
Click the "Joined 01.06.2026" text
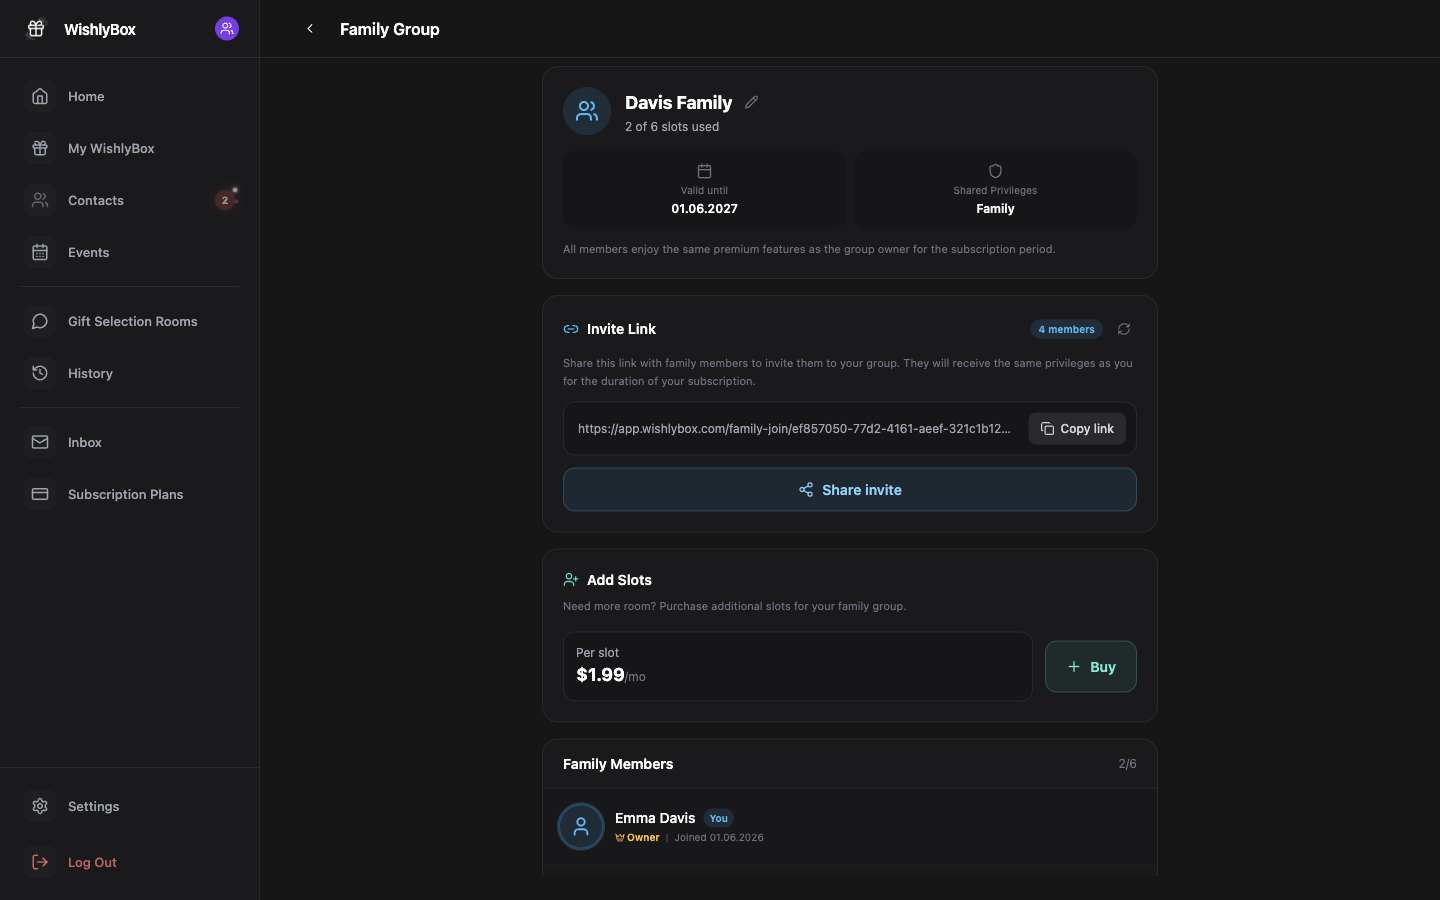tap(719, 838)
